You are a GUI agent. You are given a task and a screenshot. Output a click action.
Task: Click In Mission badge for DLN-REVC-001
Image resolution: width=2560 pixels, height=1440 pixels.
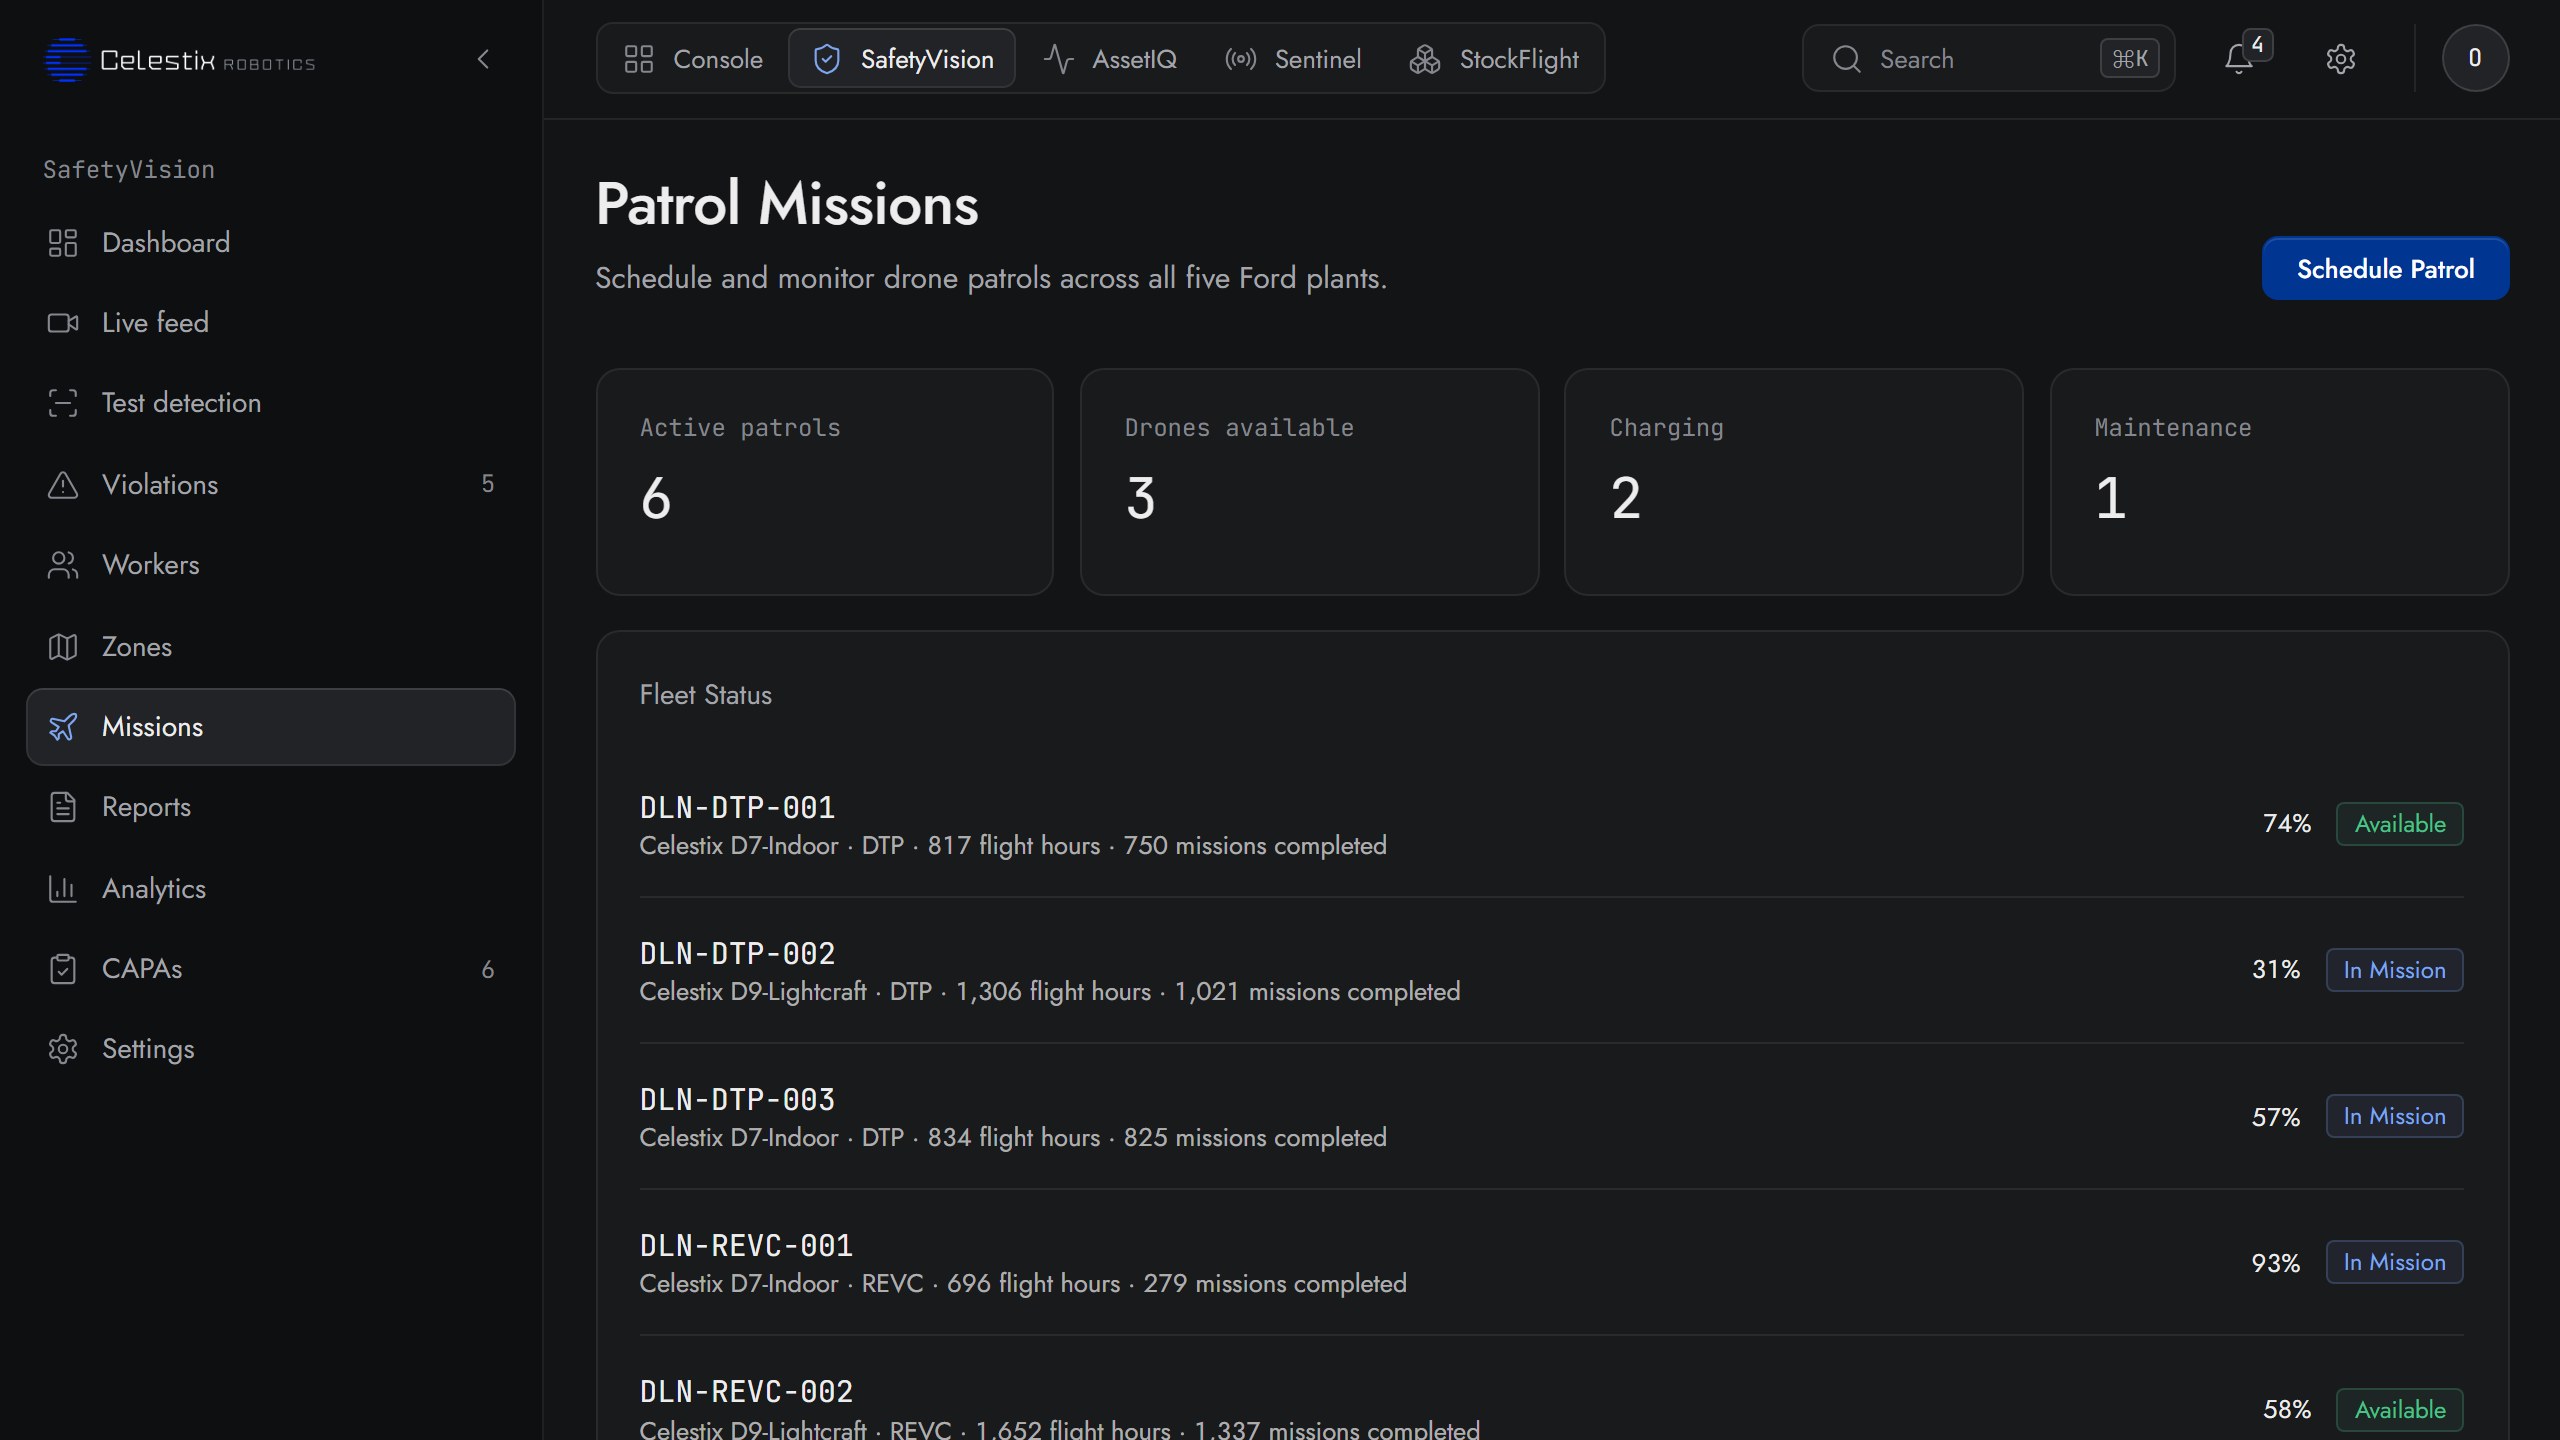pos(2394,1262)
